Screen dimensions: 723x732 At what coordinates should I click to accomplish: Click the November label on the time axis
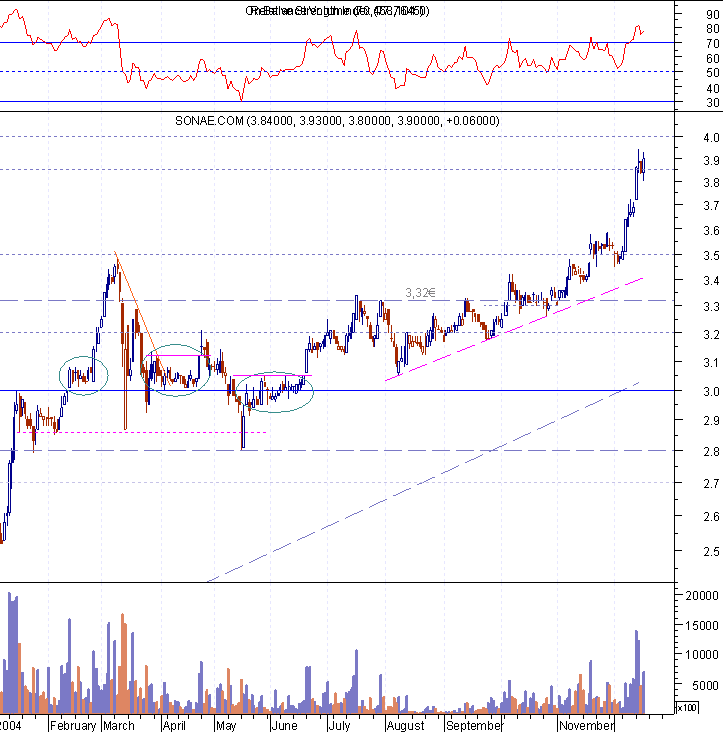coord(586,725)
